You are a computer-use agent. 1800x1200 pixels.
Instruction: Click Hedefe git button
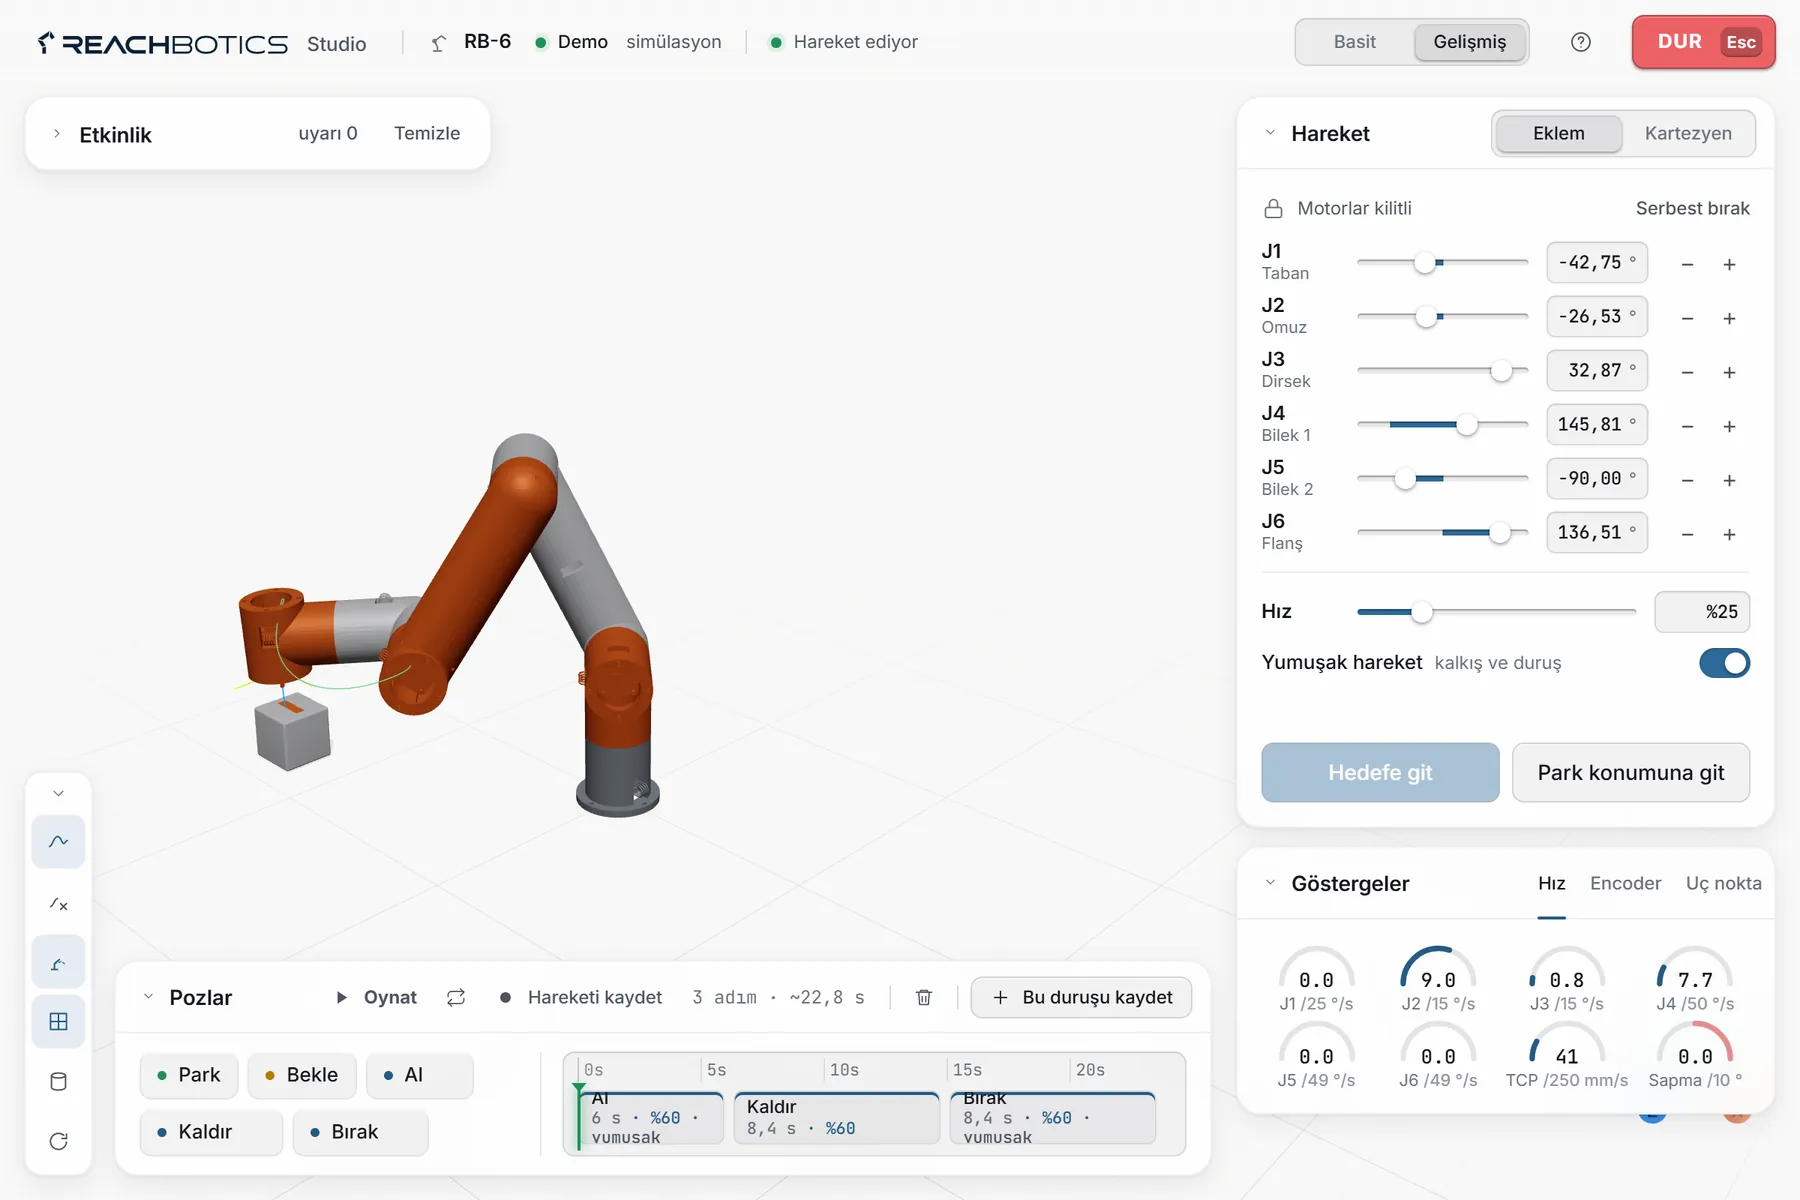click(x=1380, y=772)
